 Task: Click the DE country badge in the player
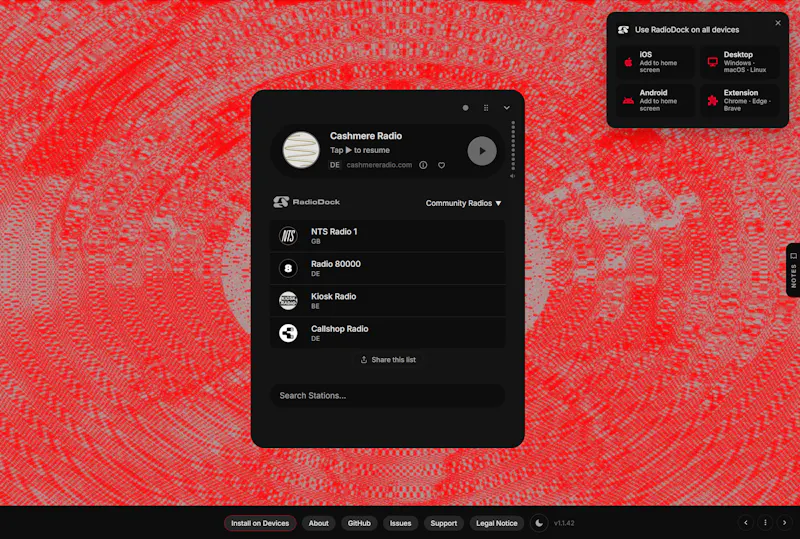click(x=335, y=165)
